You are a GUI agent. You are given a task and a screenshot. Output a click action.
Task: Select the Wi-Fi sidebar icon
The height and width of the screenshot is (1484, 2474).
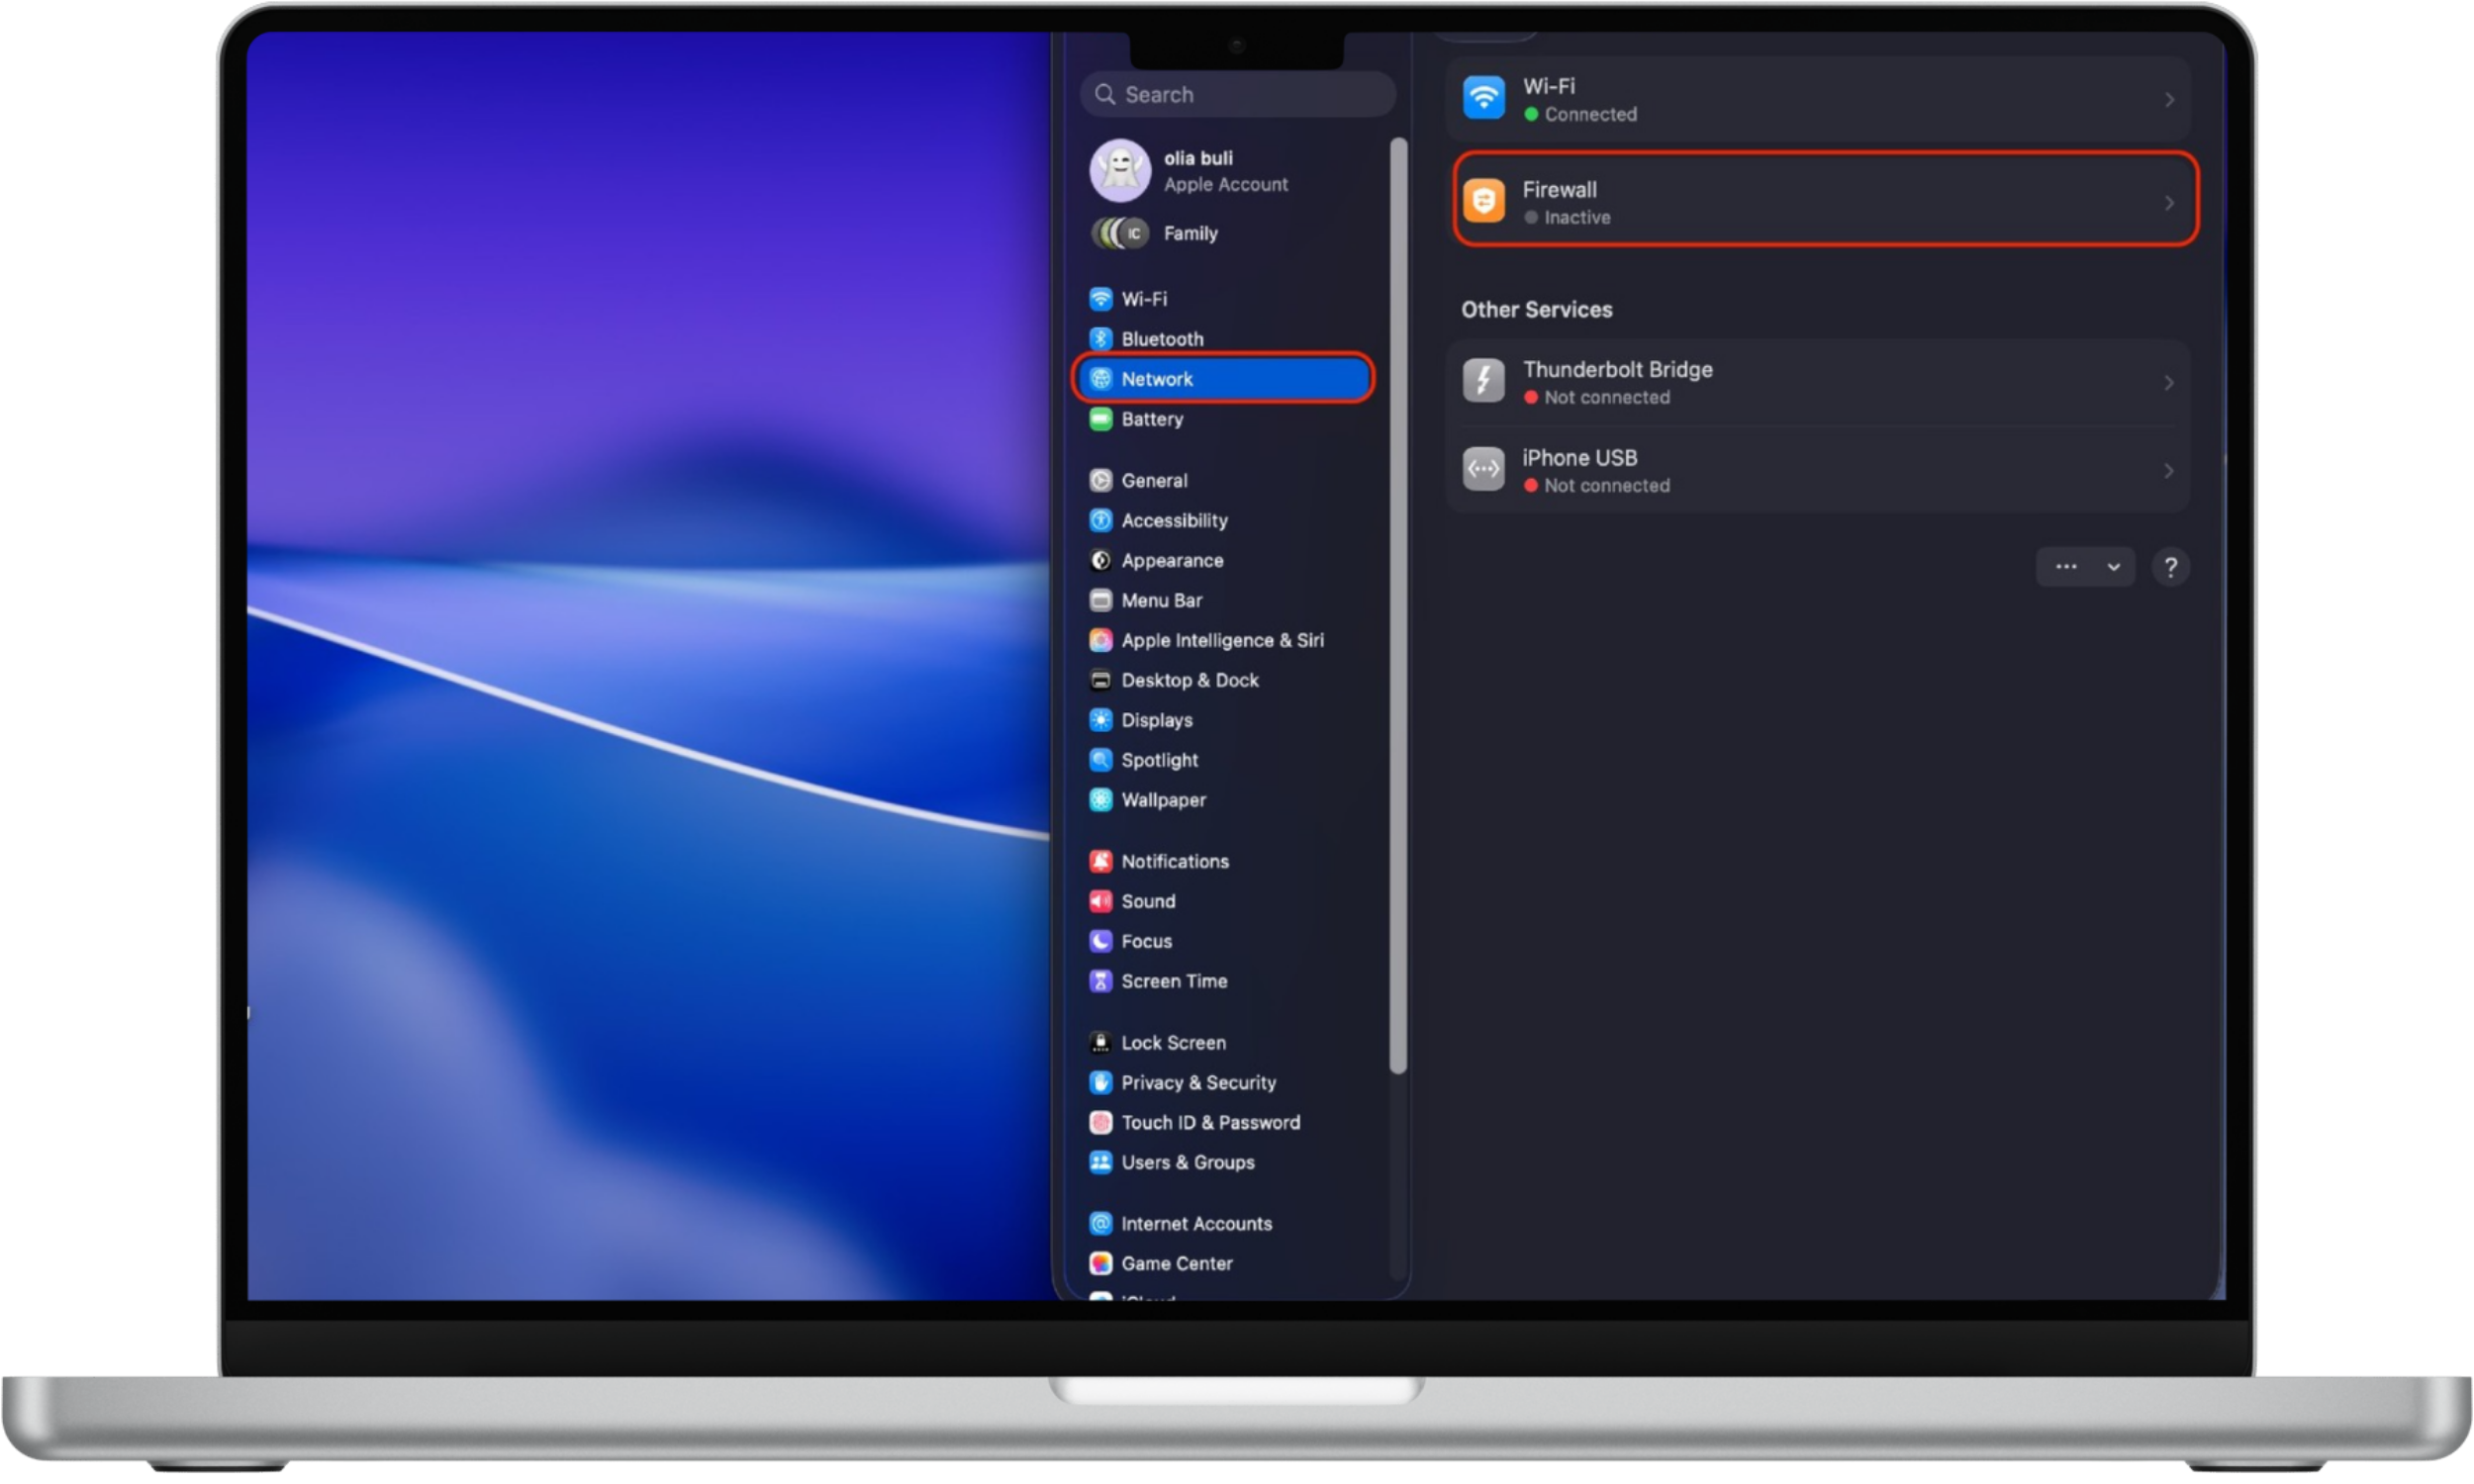point(1101,298)
